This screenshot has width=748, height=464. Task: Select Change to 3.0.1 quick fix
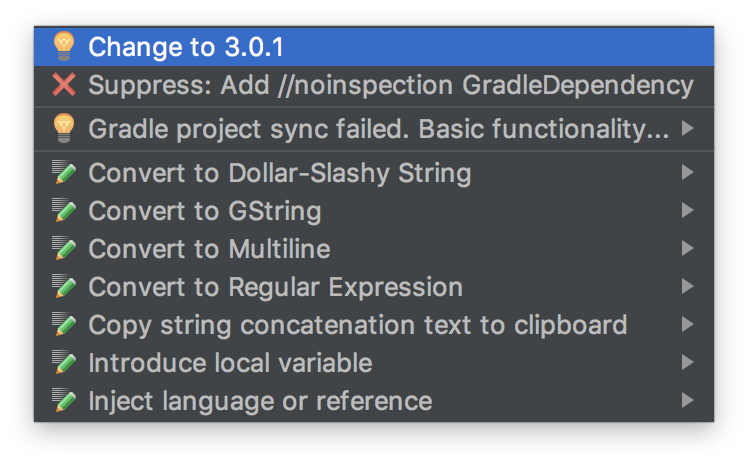tap(374, 46)
